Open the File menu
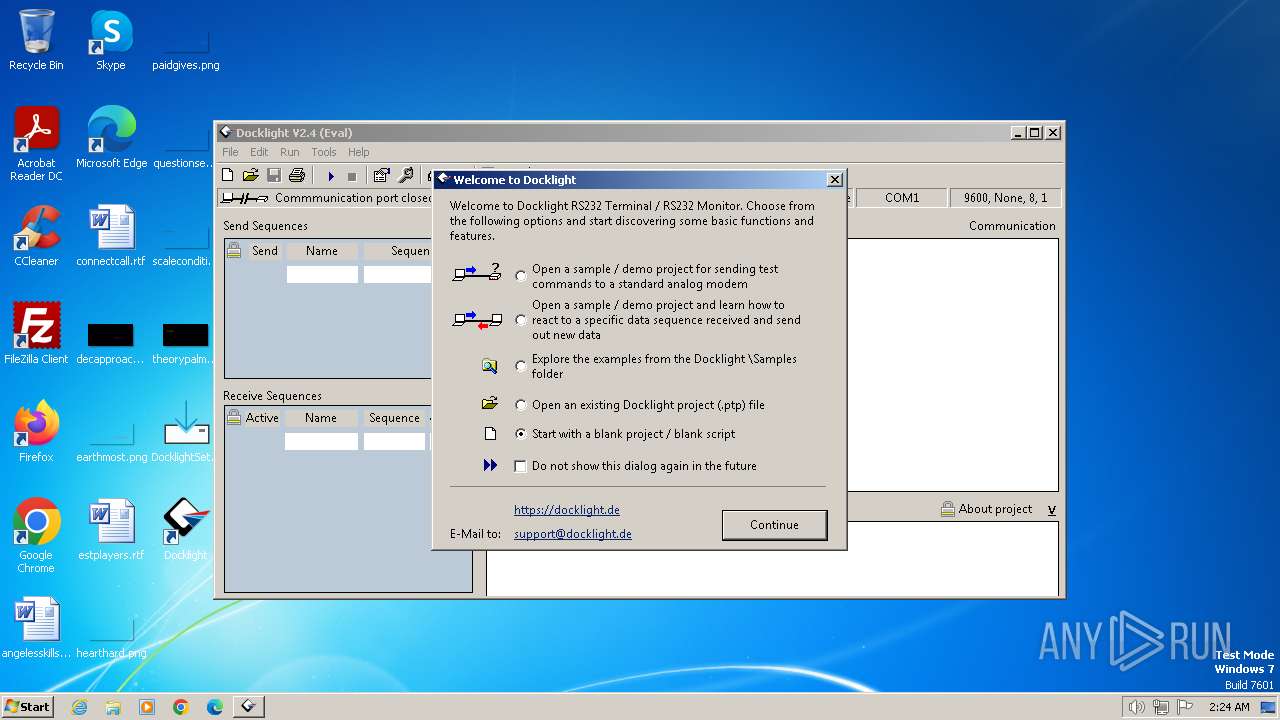Image resolution: width=1280 pixels, height=720 pixels. (230, 152)
